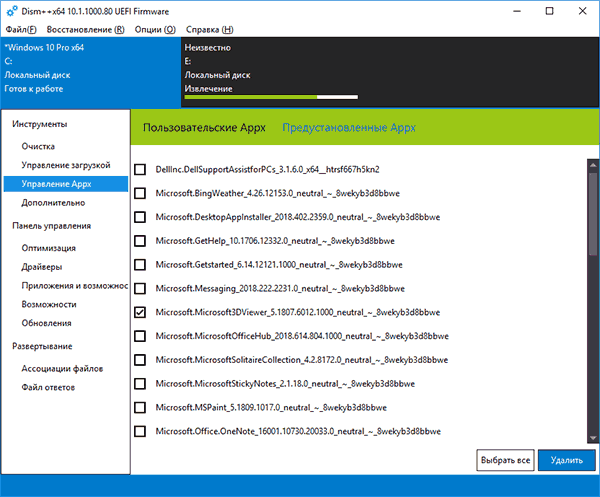Click the Панель управления section header
This screenshot has height=497, width=600.
tap(51, 225)
